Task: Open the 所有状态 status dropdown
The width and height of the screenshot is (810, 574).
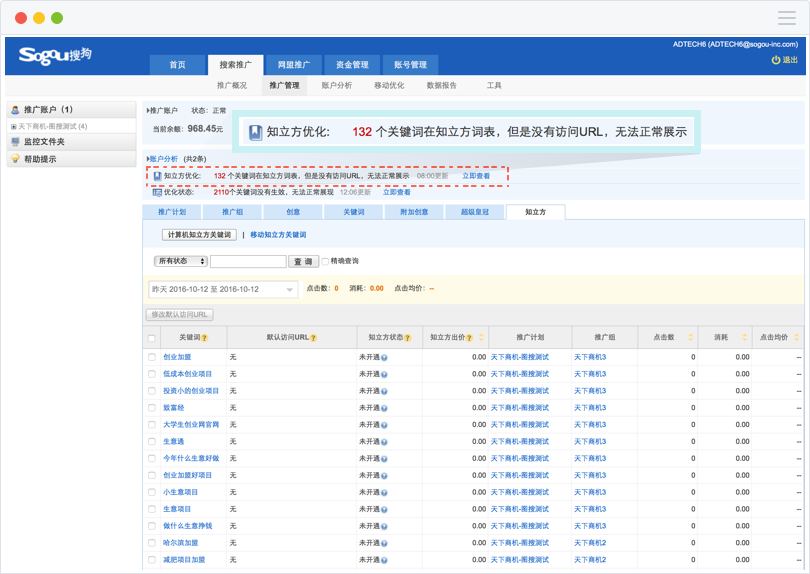Action: click(181, 261)
